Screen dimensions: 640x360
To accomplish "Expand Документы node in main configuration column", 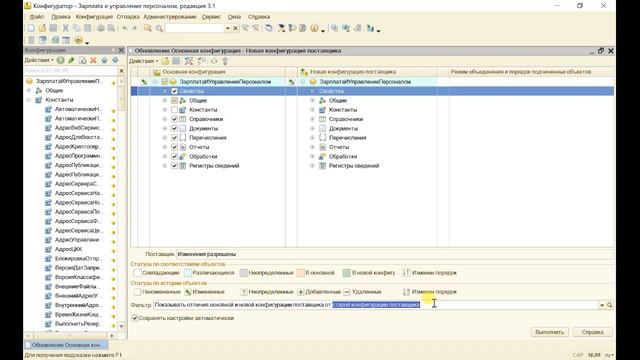I will 164,129.
